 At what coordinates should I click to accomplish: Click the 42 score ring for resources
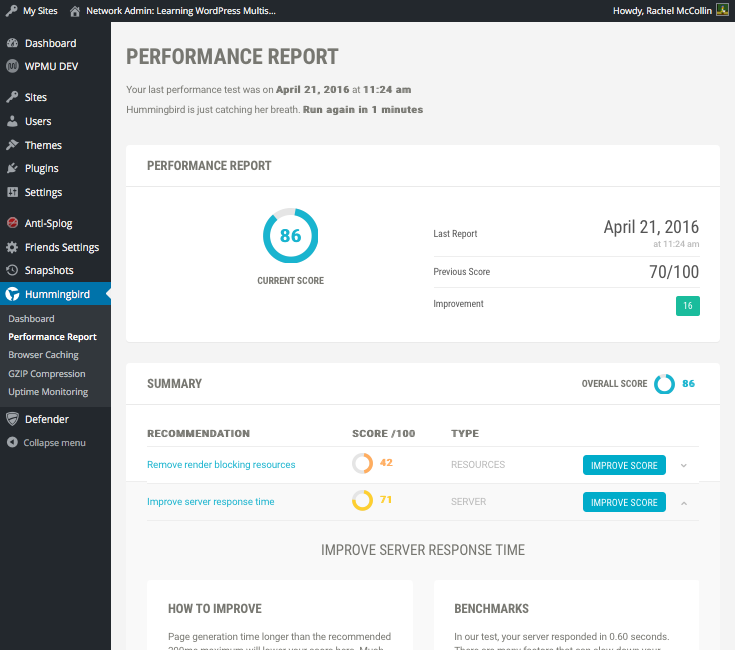(x=362, y=463)
